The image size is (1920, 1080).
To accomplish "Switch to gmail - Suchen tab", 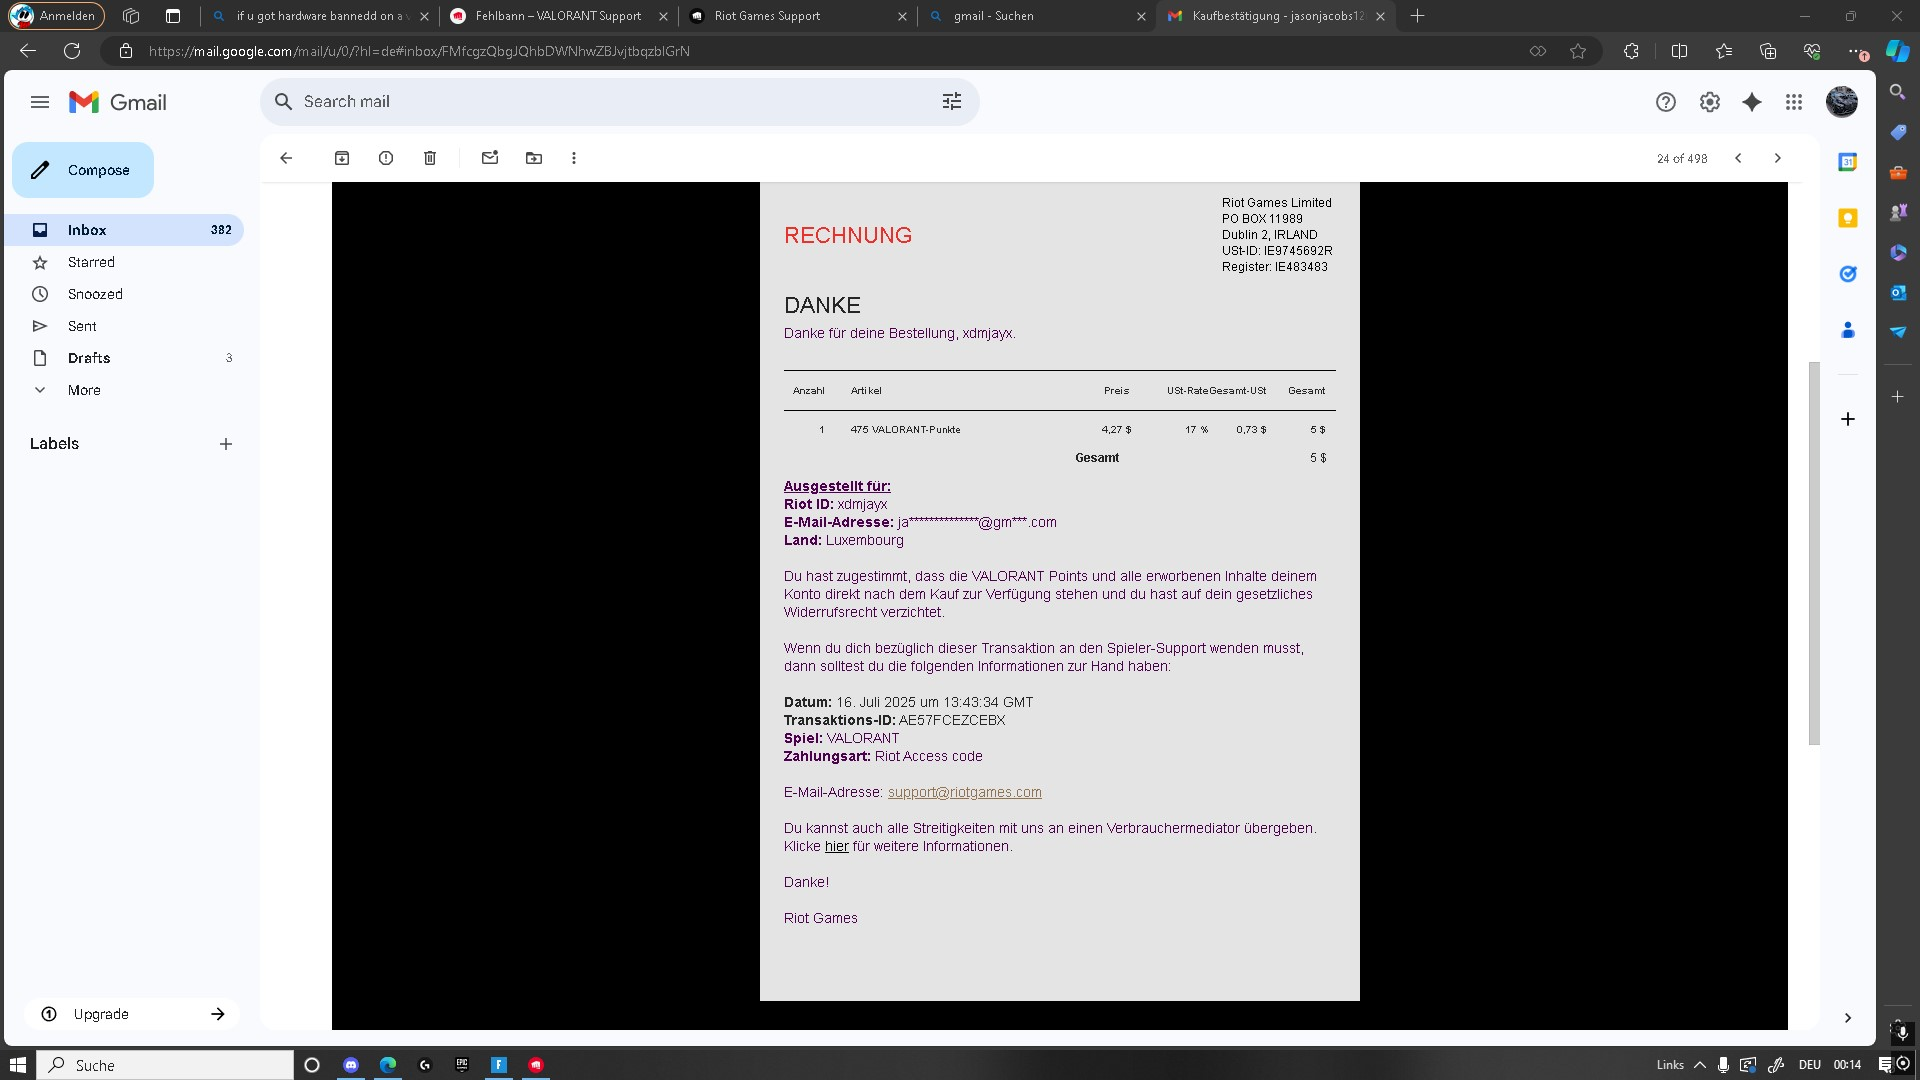I will point(1037,16).
